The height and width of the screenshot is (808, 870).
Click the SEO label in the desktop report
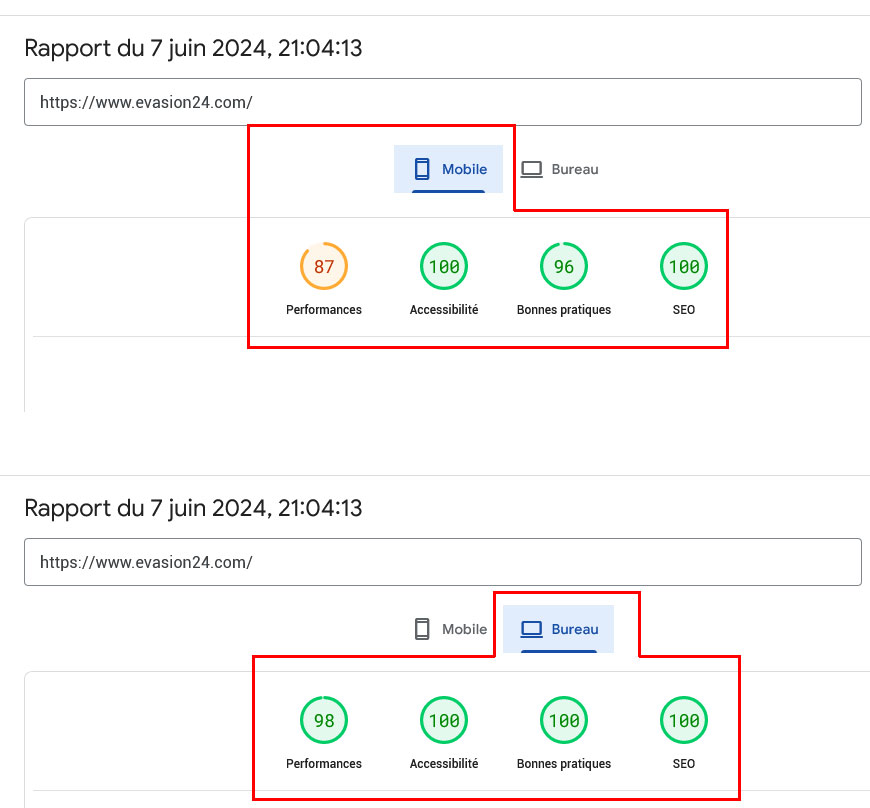tap(684, 764)
